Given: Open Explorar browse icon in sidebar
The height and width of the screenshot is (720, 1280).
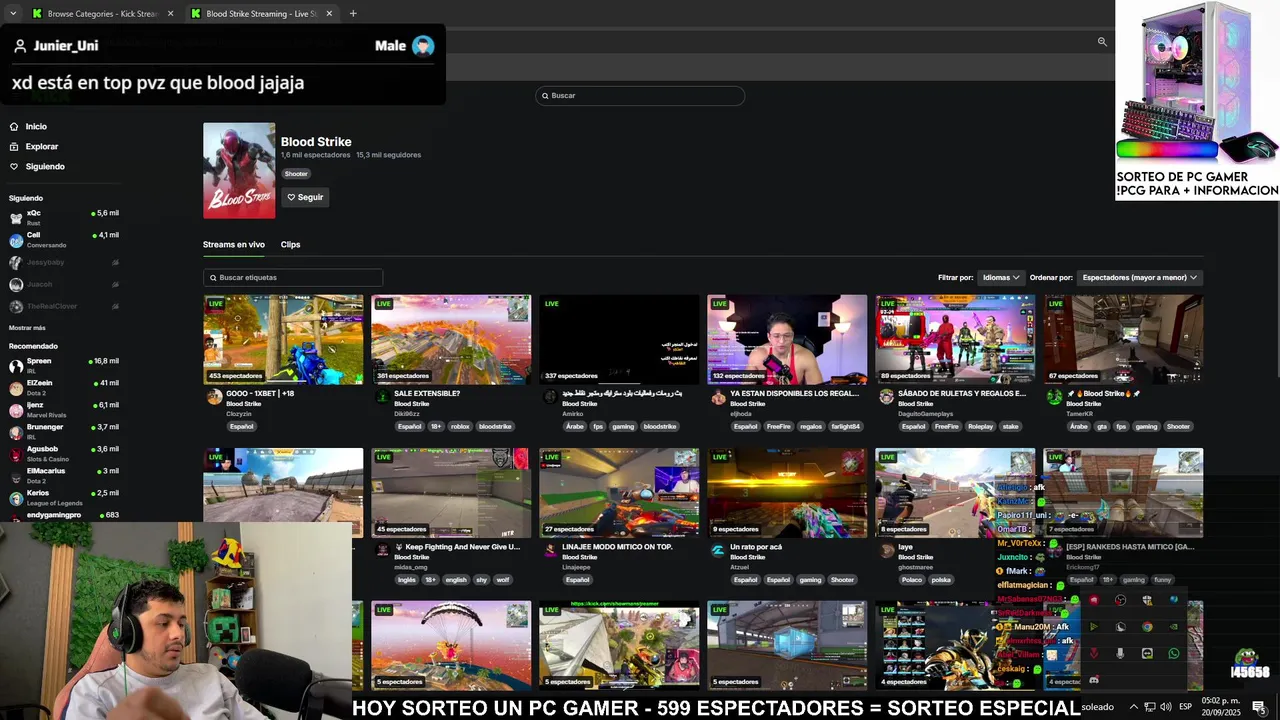Looking at the screenshot, I should coord(14,147).
